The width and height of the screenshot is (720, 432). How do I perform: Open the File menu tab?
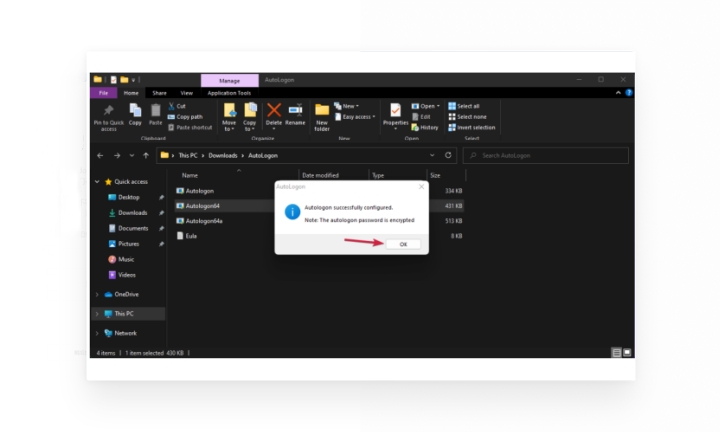[103, 93]
